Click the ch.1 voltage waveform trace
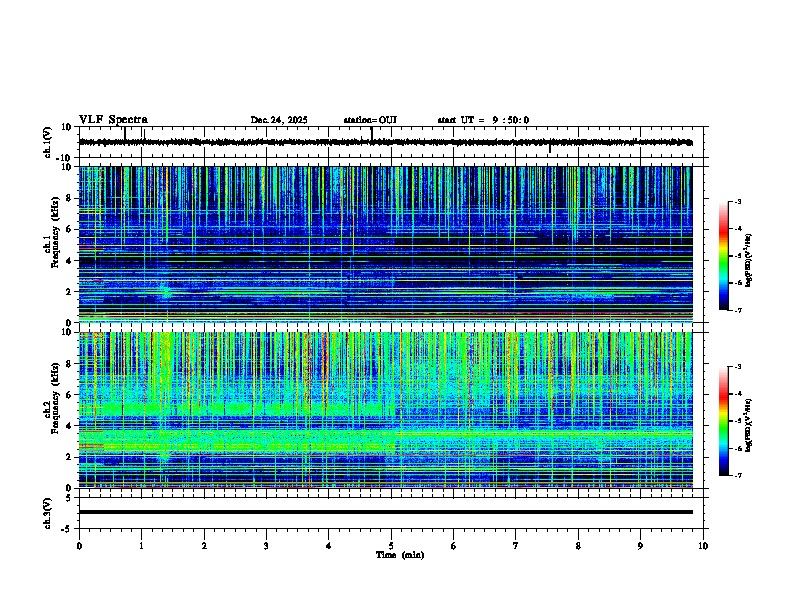Viewport: 792px width, 612px height. [x=385, y=142]
